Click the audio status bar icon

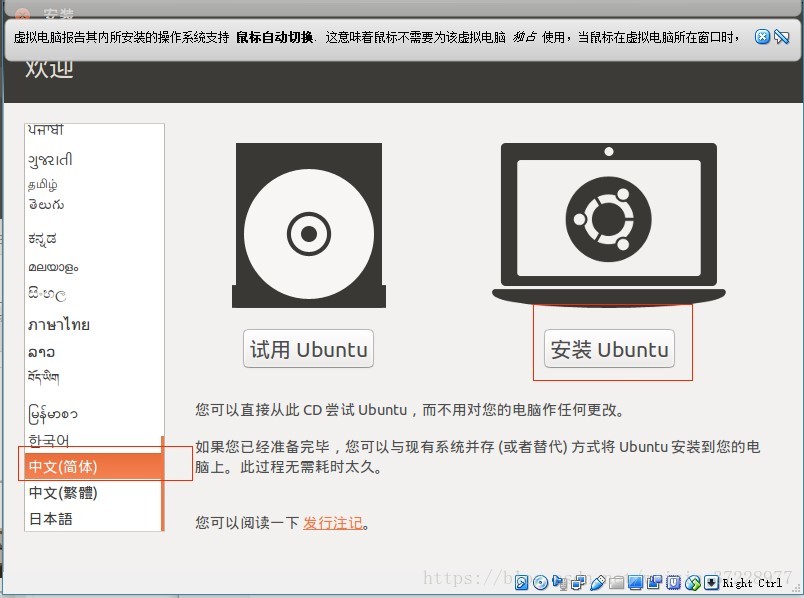[559, 582]
